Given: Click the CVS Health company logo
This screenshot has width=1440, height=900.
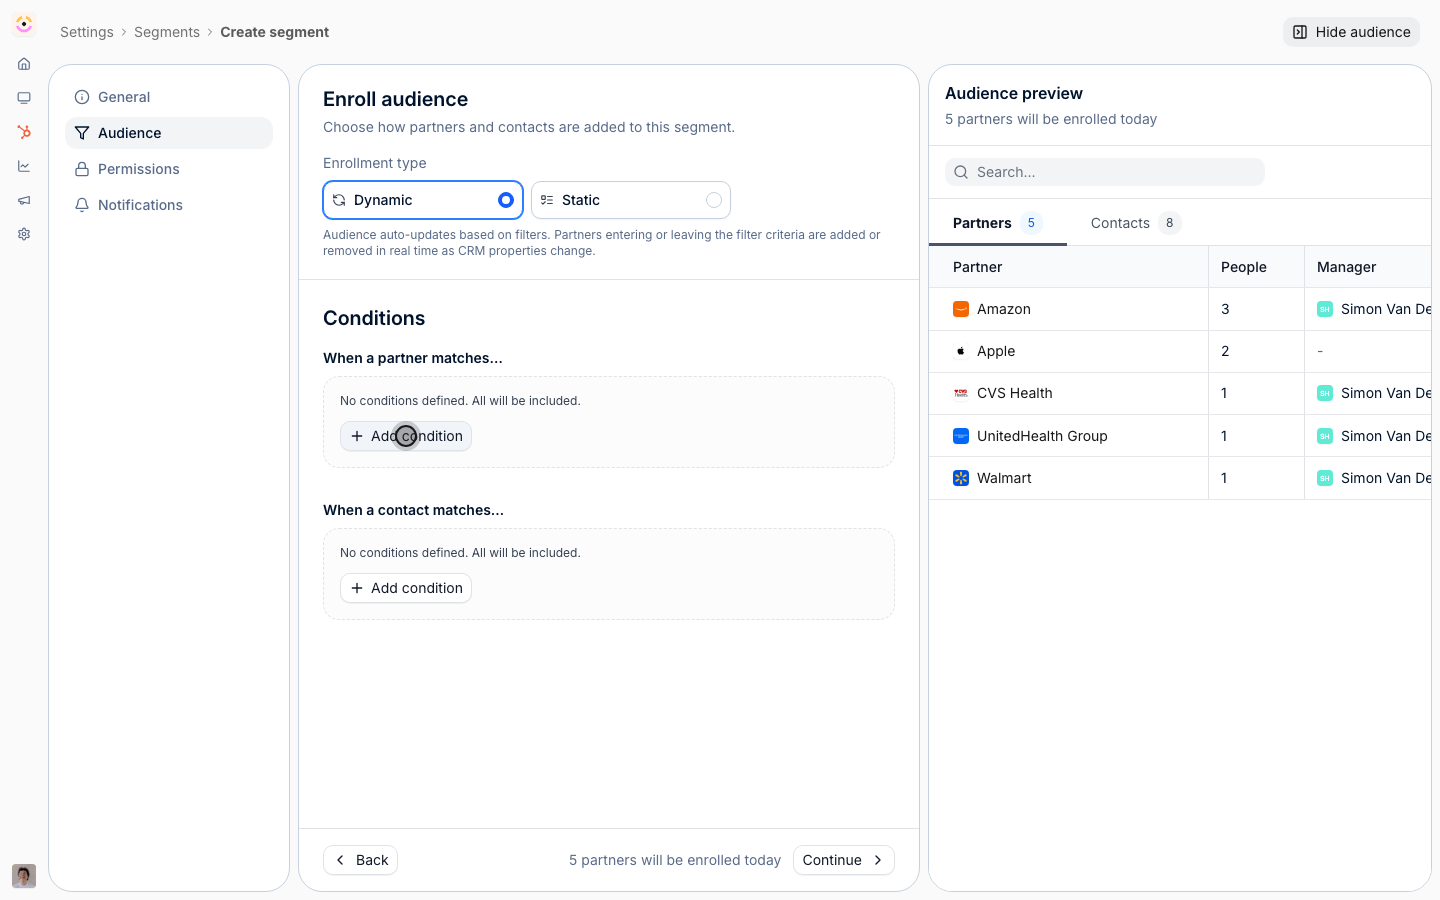Looking at the screenshot, I should pos(961,393).
